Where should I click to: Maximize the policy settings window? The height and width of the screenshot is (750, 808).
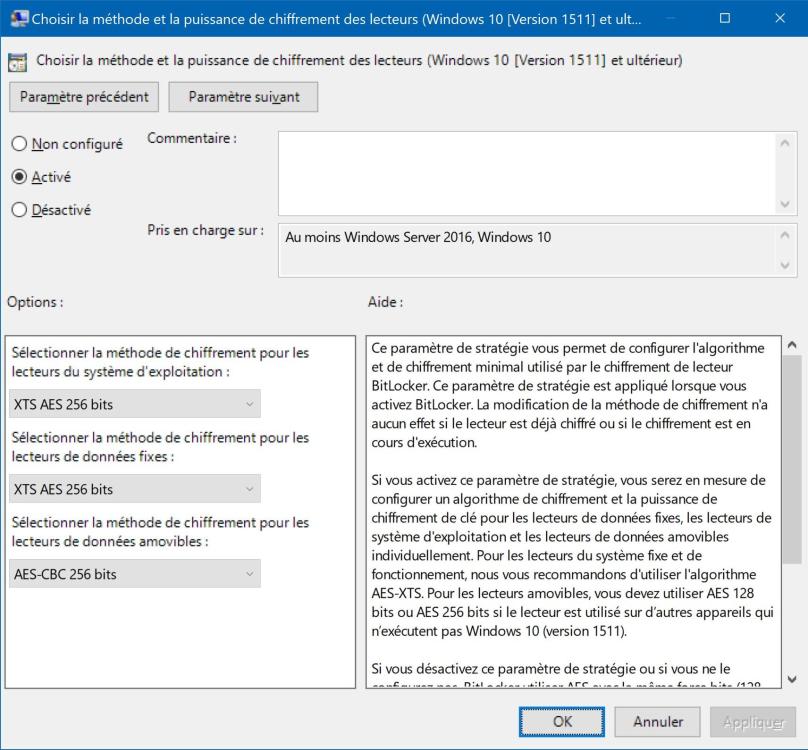(725, 18)
